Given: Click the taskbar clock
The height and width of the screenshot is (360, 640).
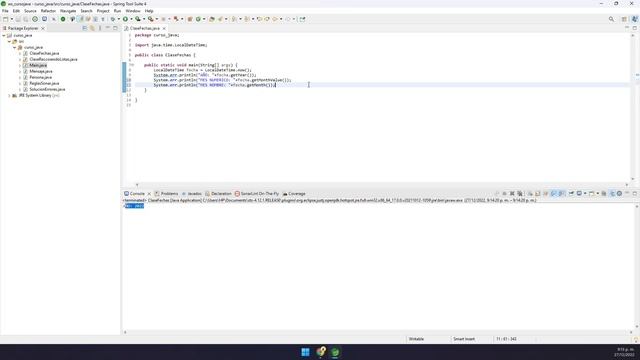Looking at the screenshot, I should pos(624,352).
